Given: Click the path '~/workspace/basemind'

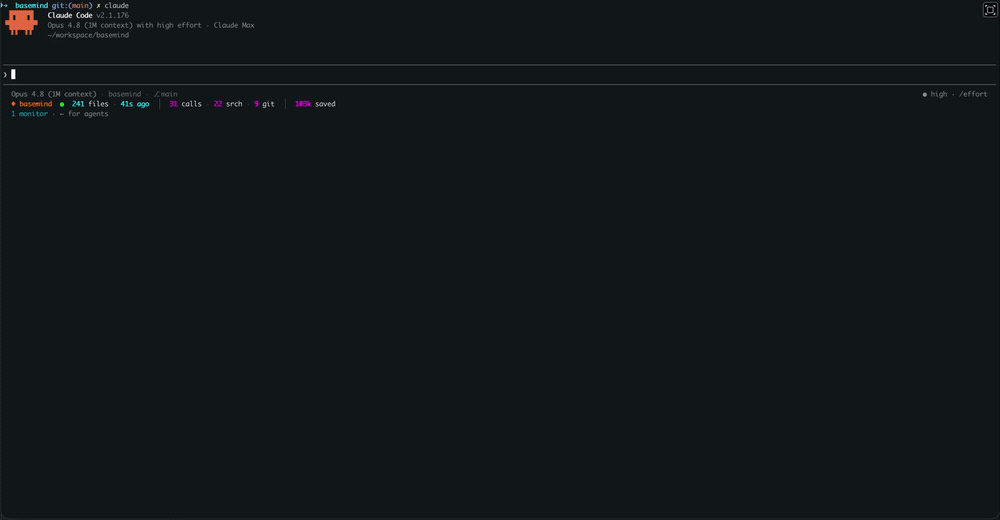Looking at the screenshot, I should (88, 36).
